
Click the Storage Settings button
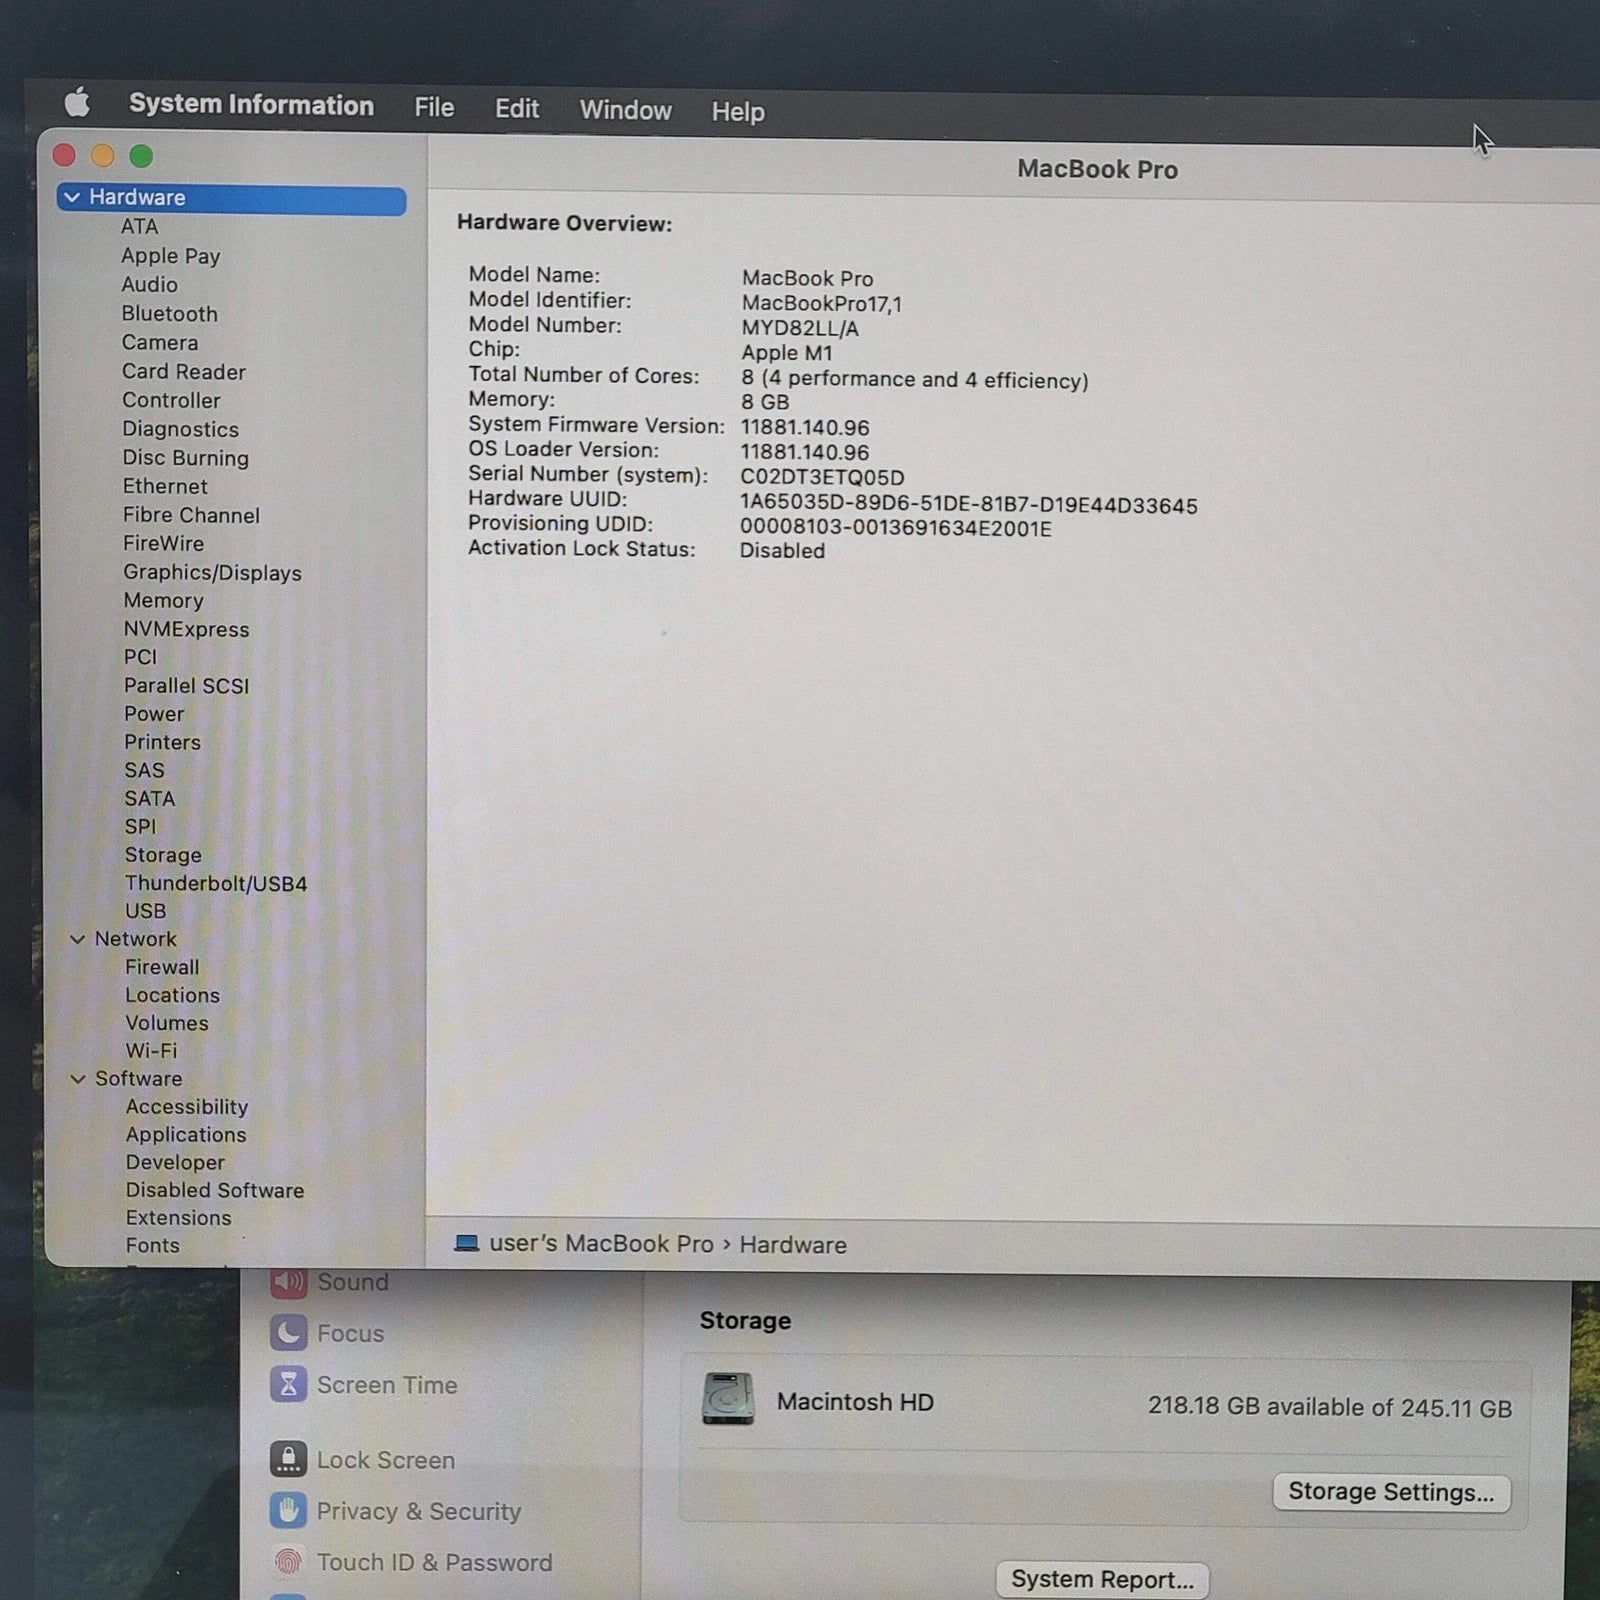[1390, 1492]
